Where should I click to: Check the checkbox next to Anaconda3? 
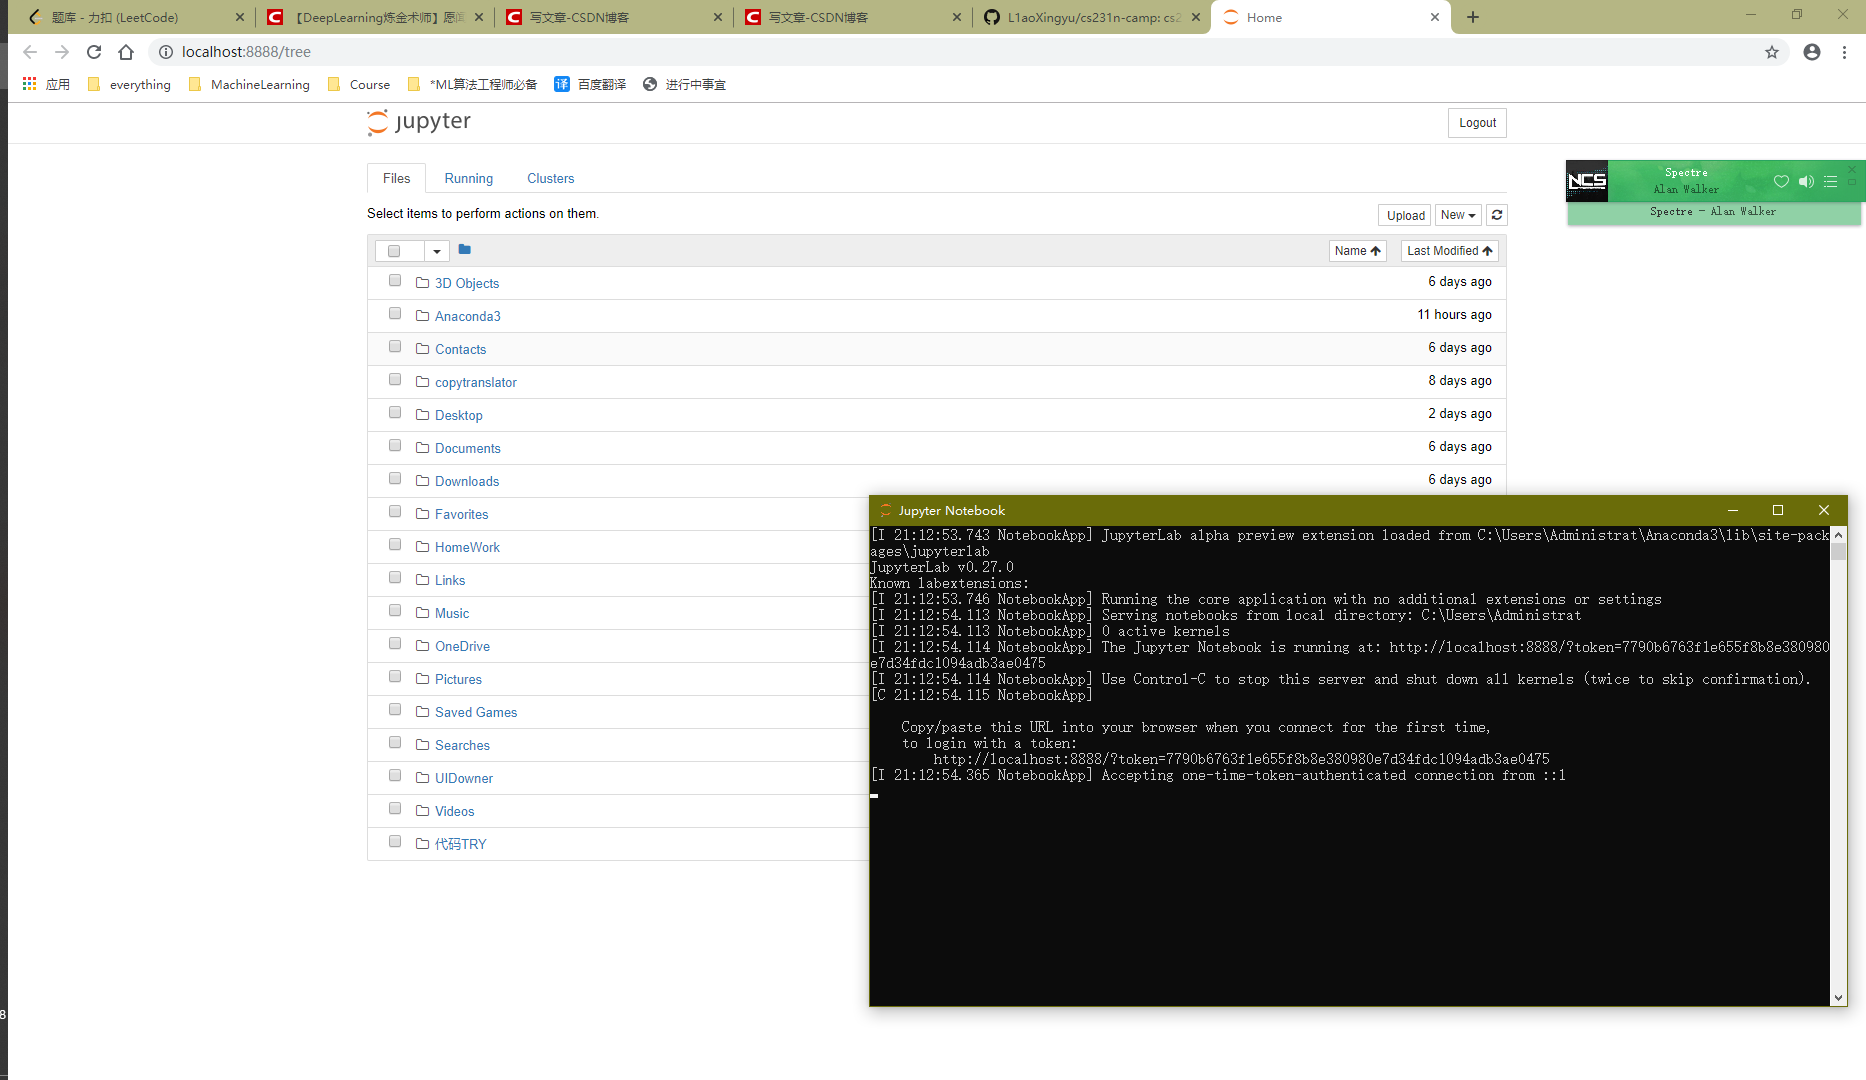(394, 313)
